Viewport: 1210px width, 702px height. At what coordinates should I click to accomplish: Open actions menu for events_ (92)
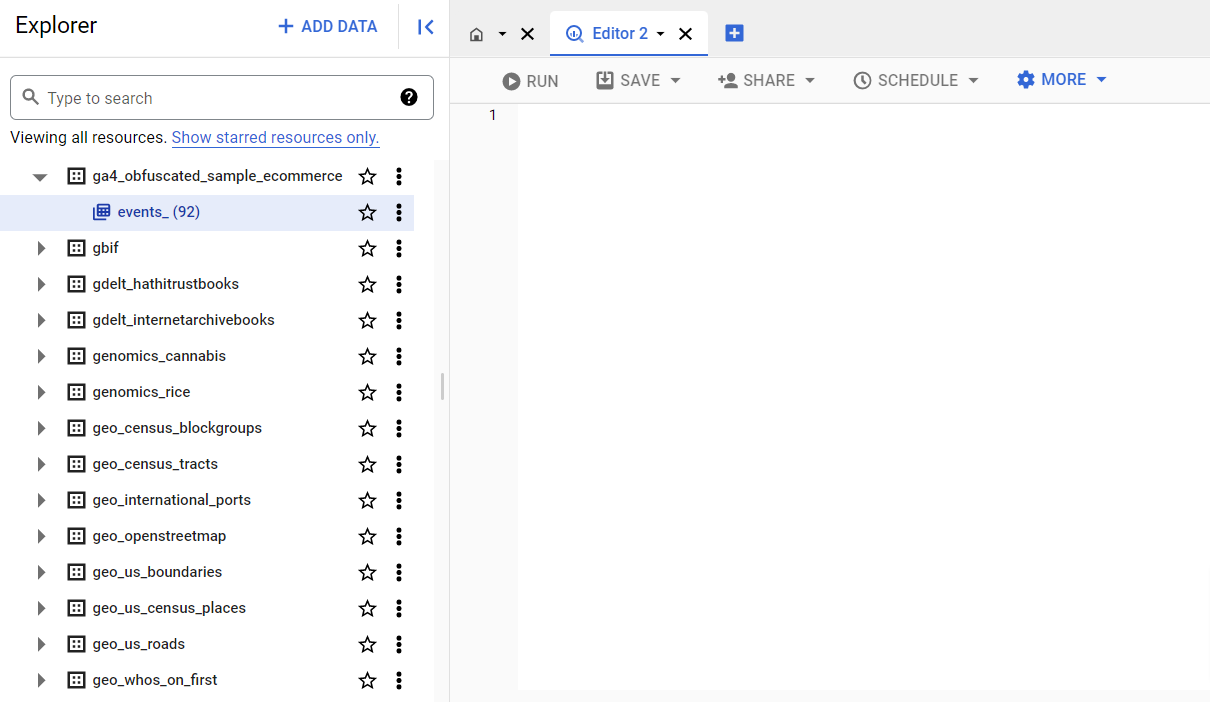pos(398,212)
